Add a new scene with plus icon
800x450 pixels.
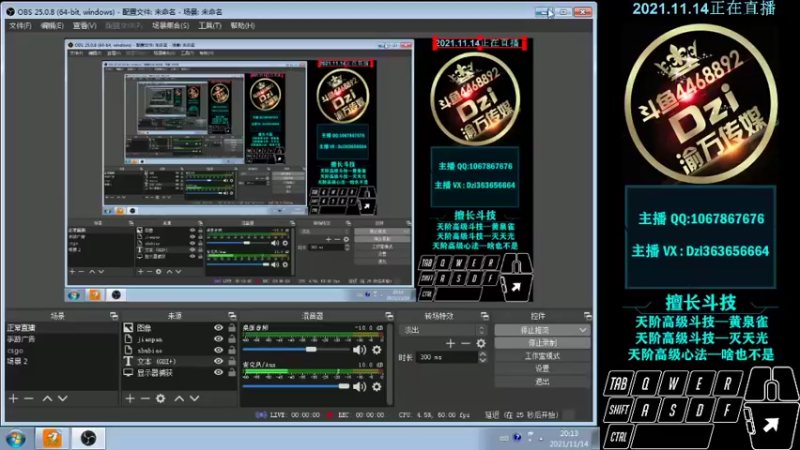pyautogui.click(x=13, y=398)
